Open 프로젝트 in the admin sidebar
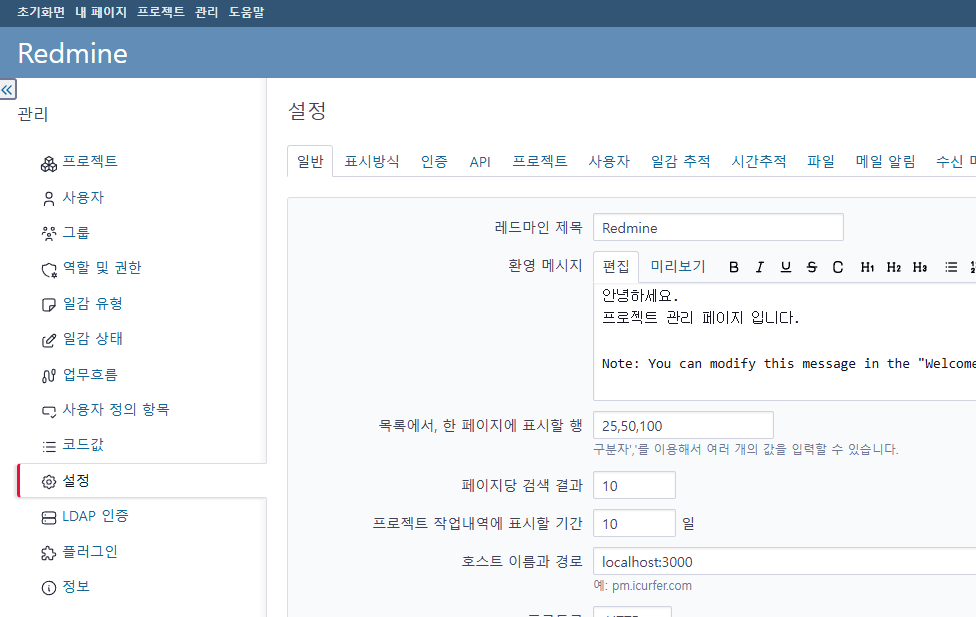 click(90, 162)
